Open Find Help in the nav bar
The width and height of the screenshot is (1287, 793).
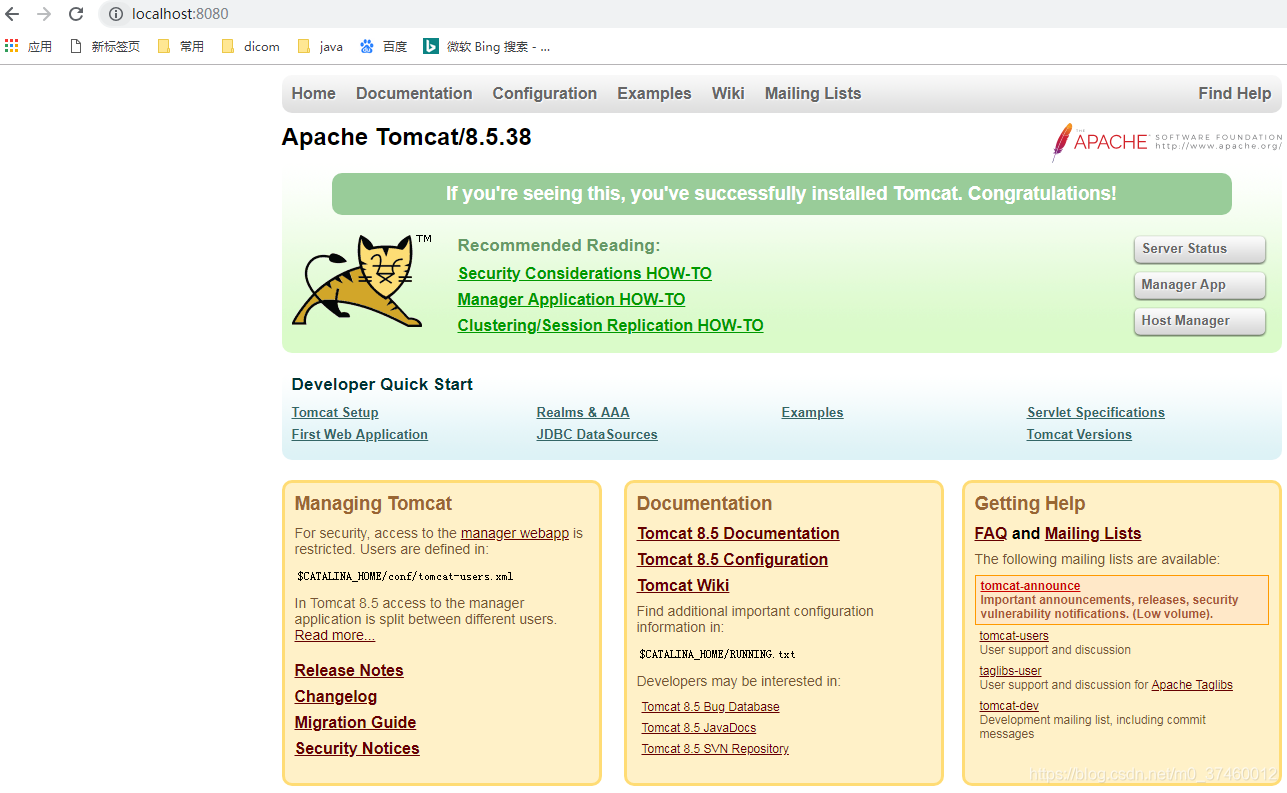[1234, 93]
